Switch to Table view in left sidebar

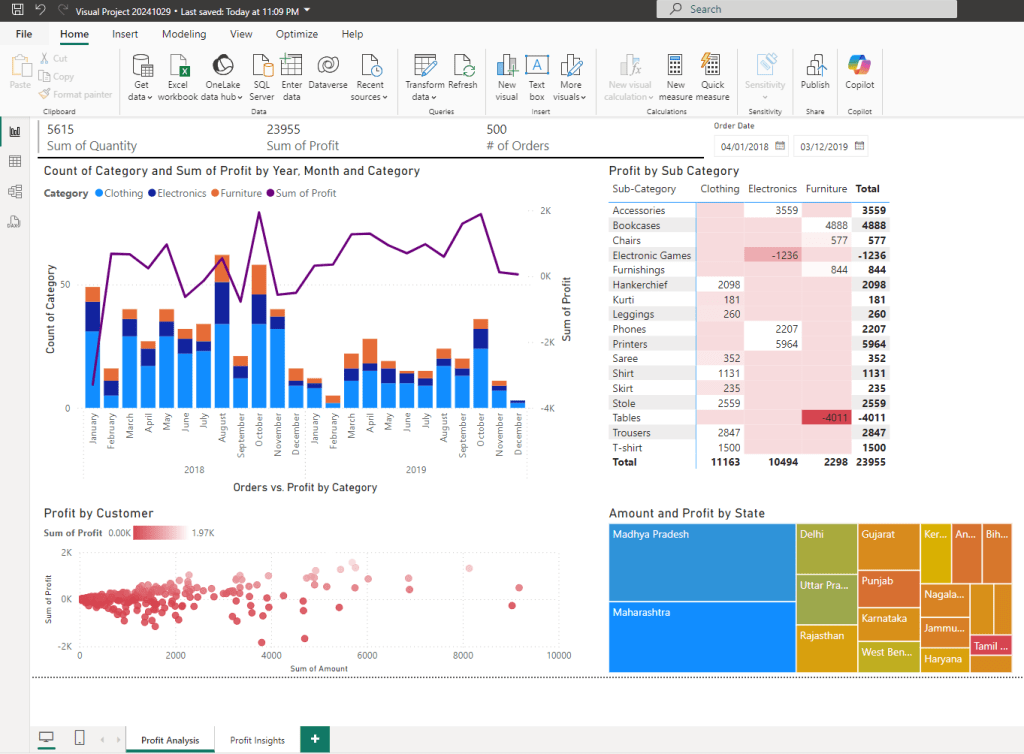click(15, 161)
